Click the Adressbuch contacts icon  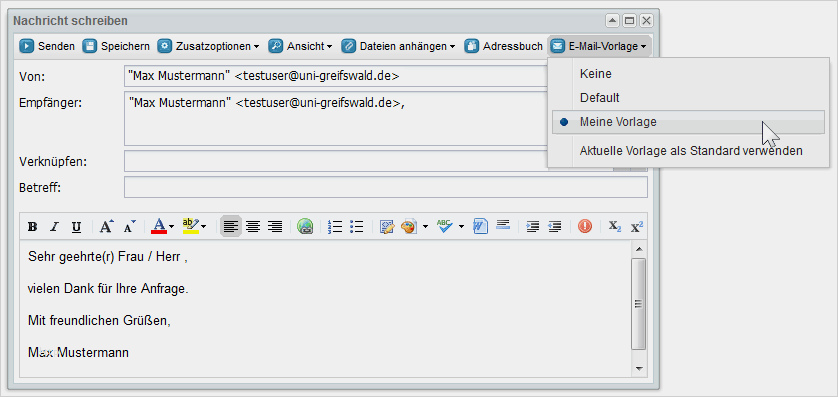(x=471, y=46)
